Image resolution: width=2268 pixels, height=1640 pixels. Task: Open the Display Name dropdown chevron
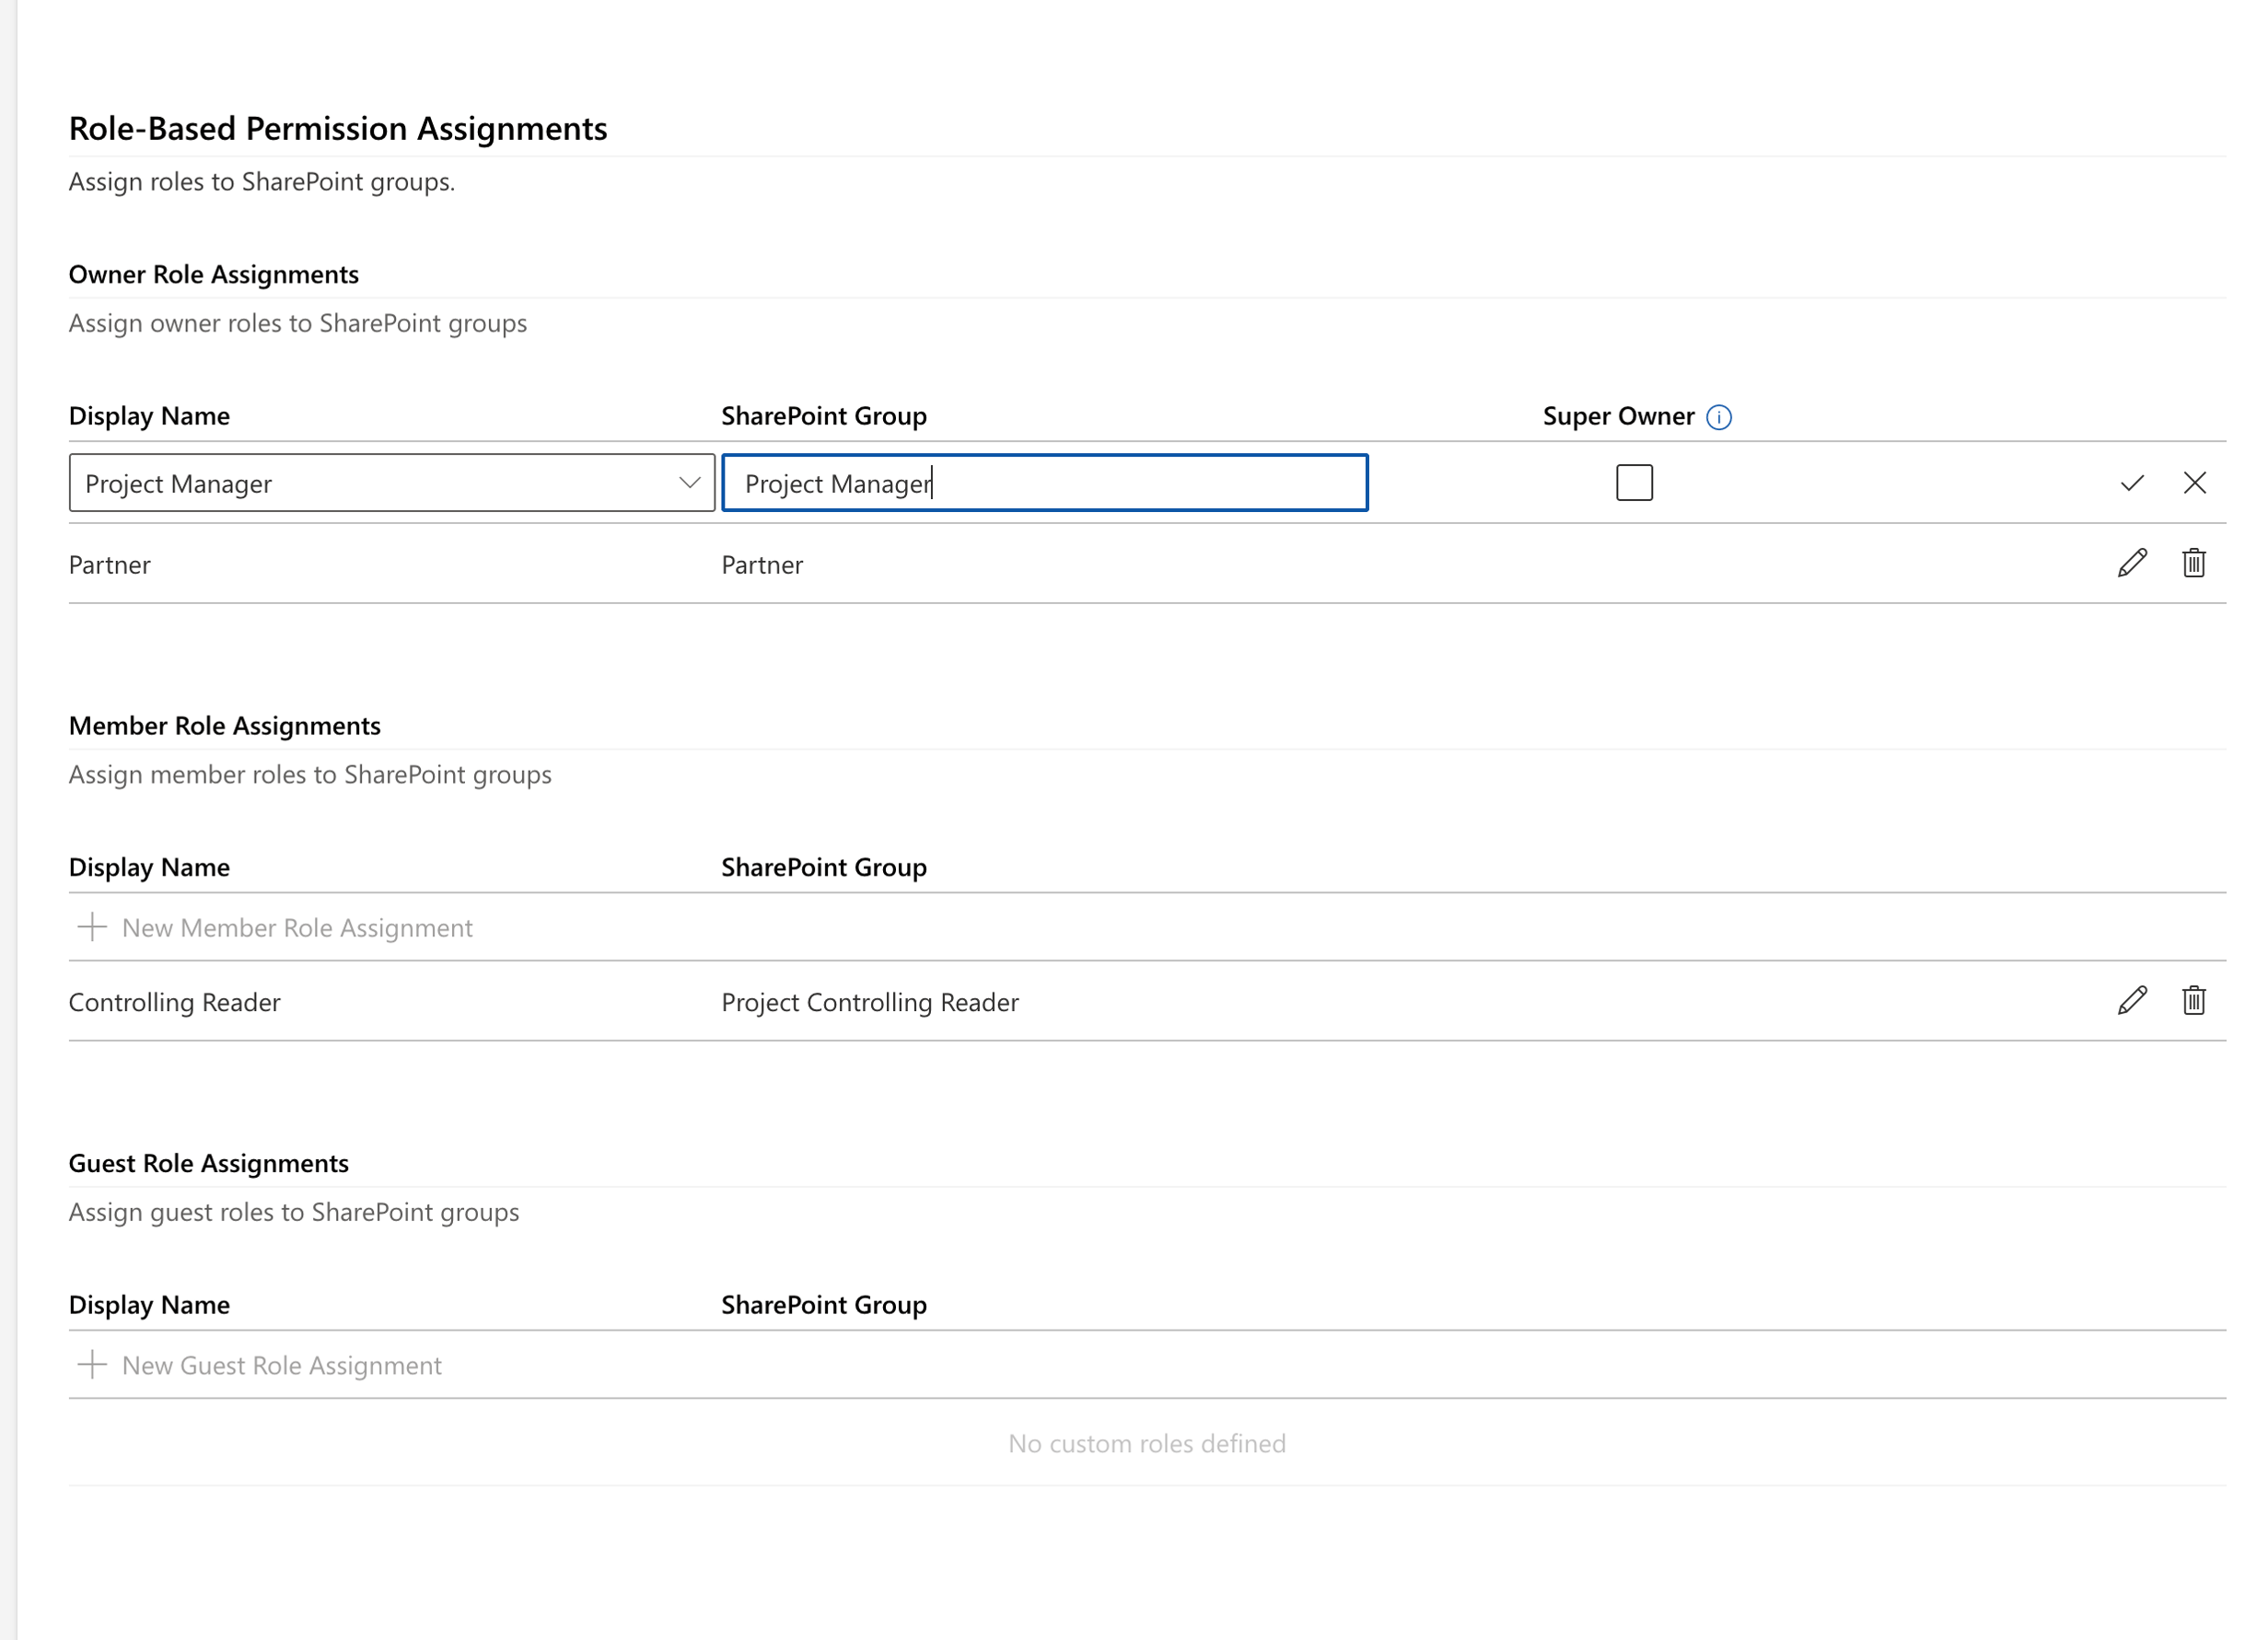(x=689, y=483)
